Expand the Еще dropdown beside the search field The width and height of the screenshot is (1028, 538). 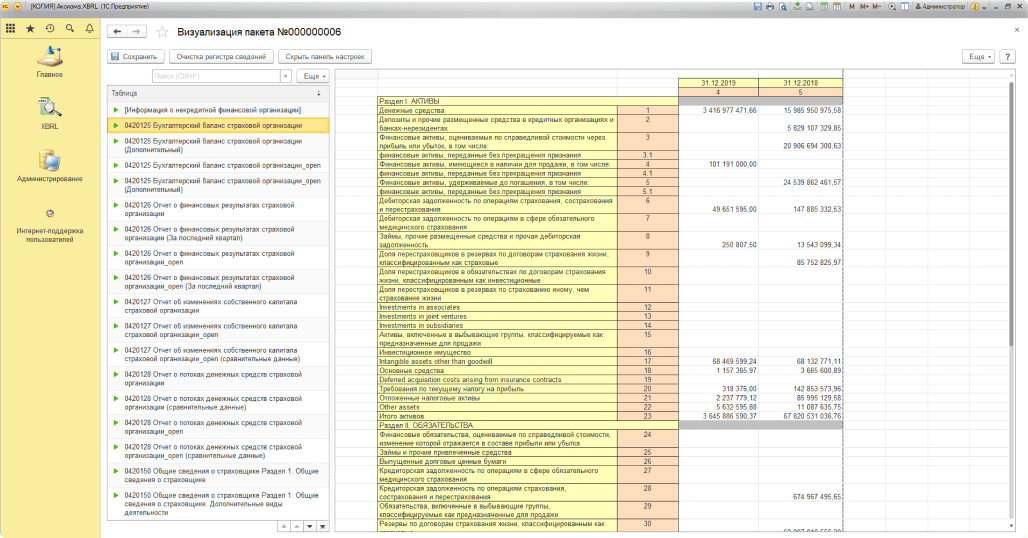click(x=313, y=76)
